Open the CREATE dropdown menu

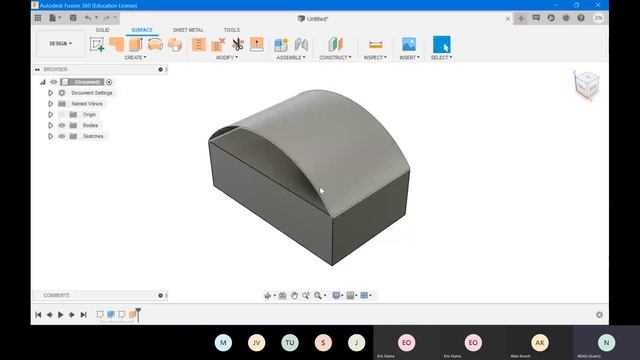click(135, 58)
